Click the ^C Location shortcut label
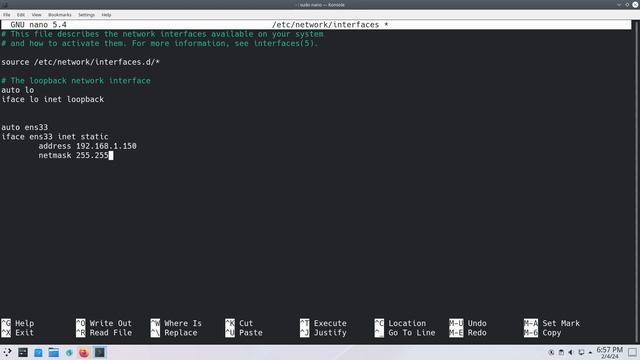This screenshot has width=640, height=360. tap(400, 323)
